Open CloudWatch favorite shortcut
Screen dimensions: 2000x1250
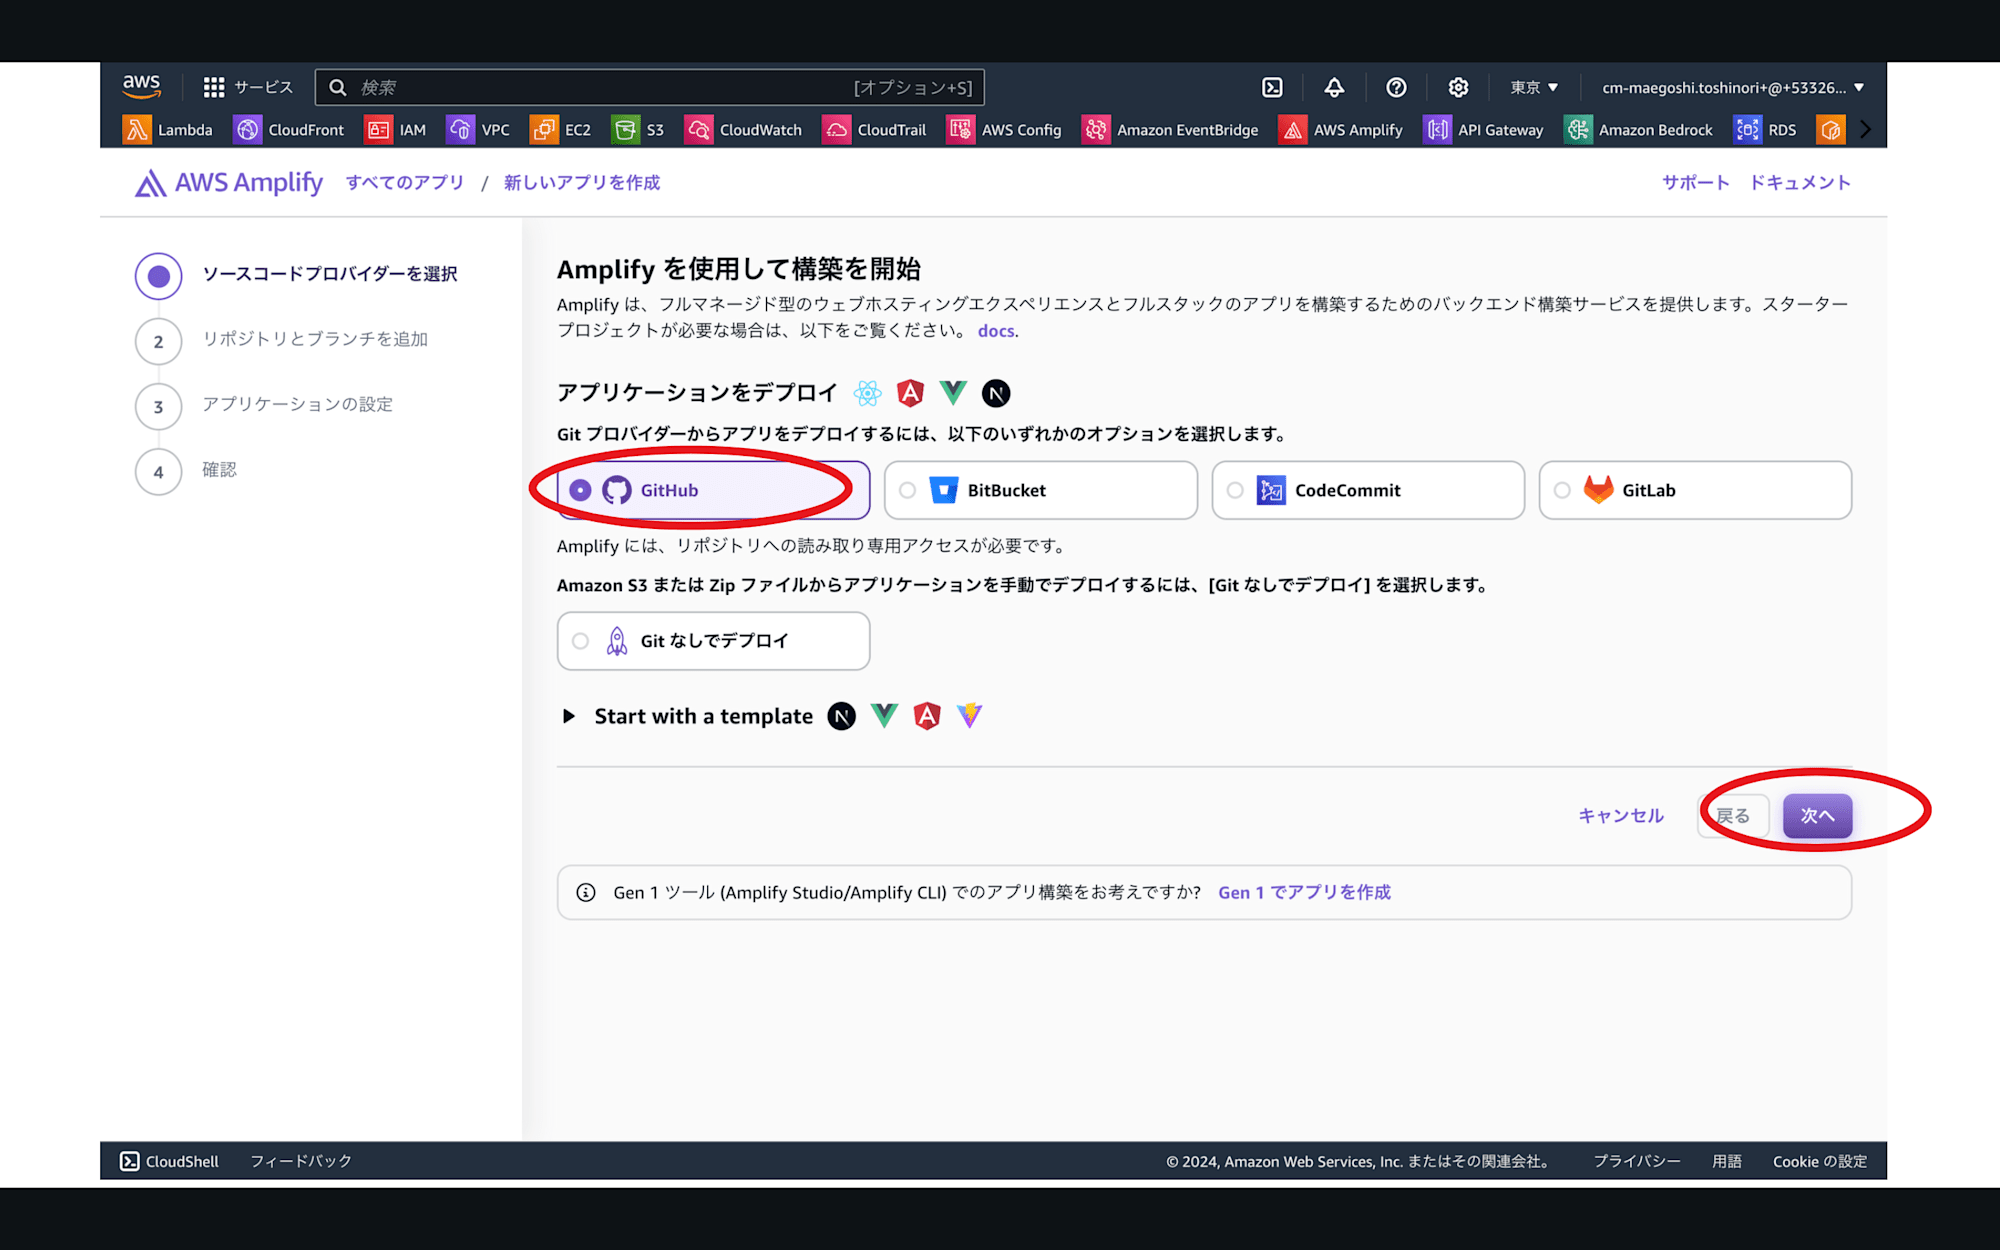tap(743, 130)
